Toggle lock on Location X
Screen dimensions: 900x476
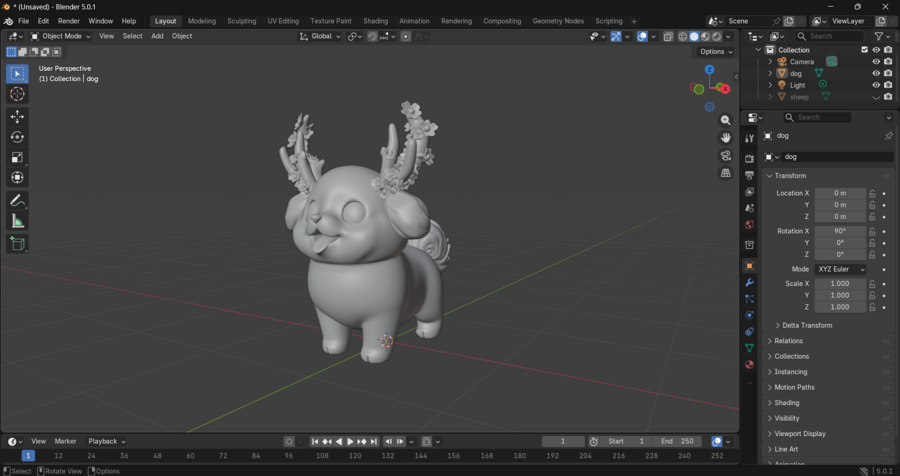[x=872, y=193]
